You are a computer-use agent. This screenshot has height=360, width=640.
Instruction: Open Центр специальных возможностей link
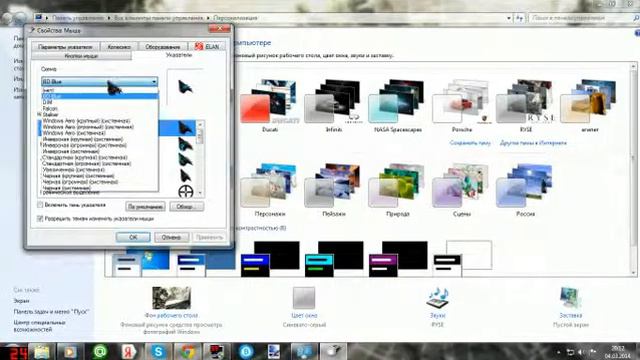[x=39, y=326]
